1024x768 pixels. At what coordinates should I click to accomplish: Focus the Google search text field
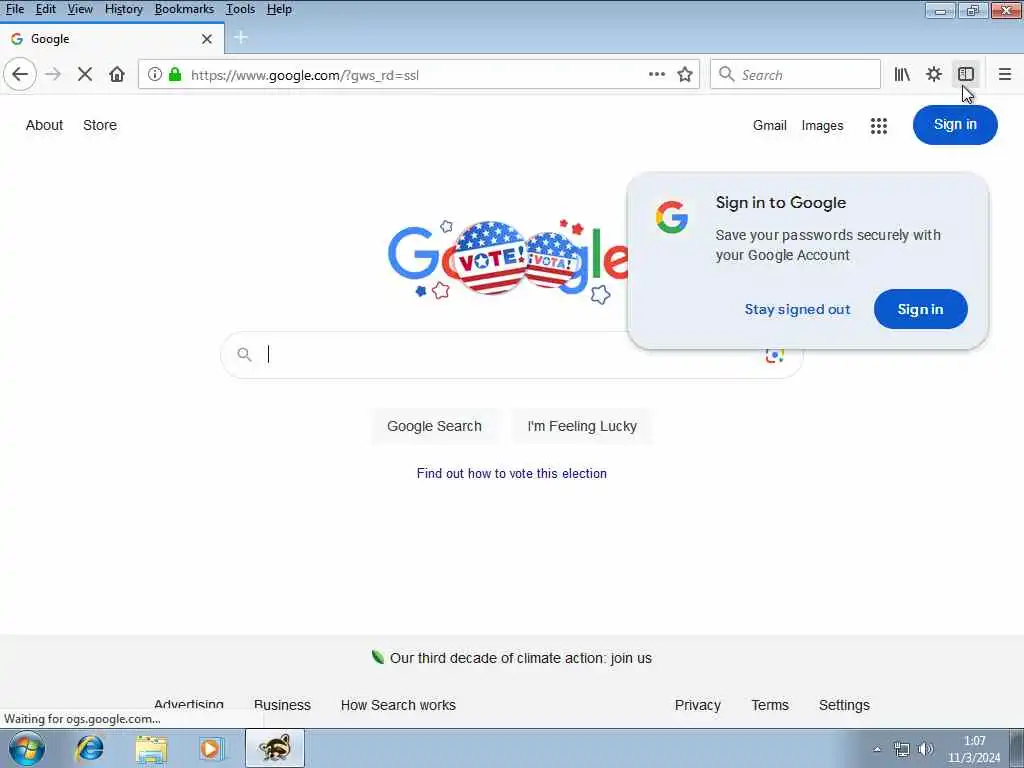point(509,355)
